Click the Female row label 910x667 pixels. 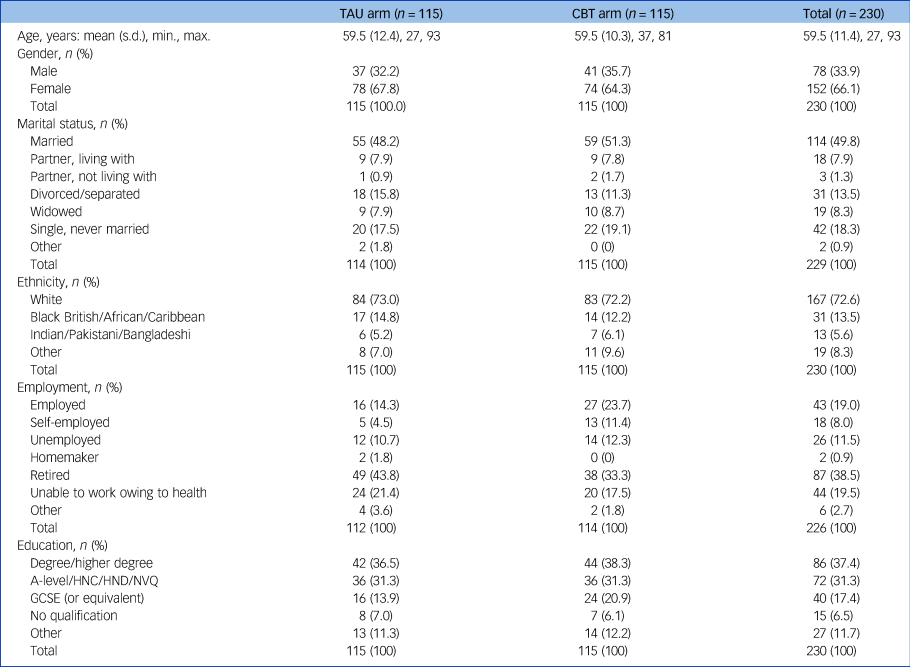click(50, 89)
